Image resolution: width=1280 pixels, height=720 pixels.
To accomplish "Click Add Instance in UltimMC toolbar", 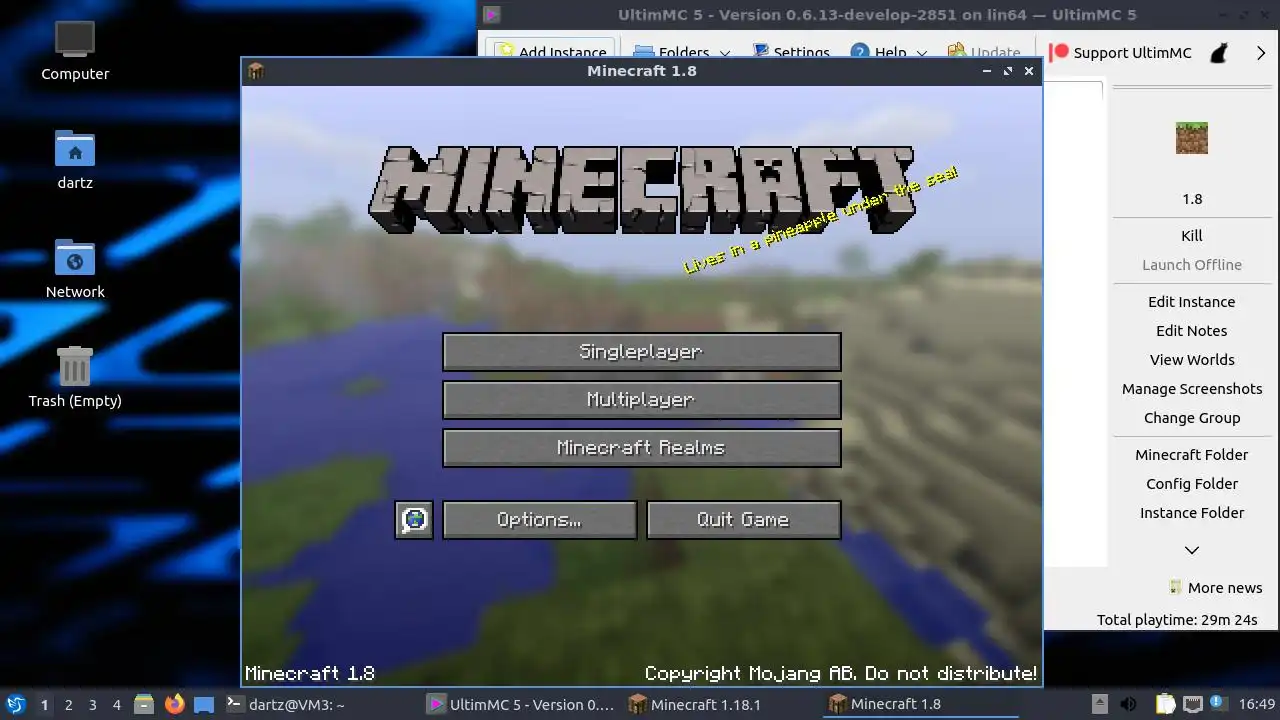I will (551, 53).
